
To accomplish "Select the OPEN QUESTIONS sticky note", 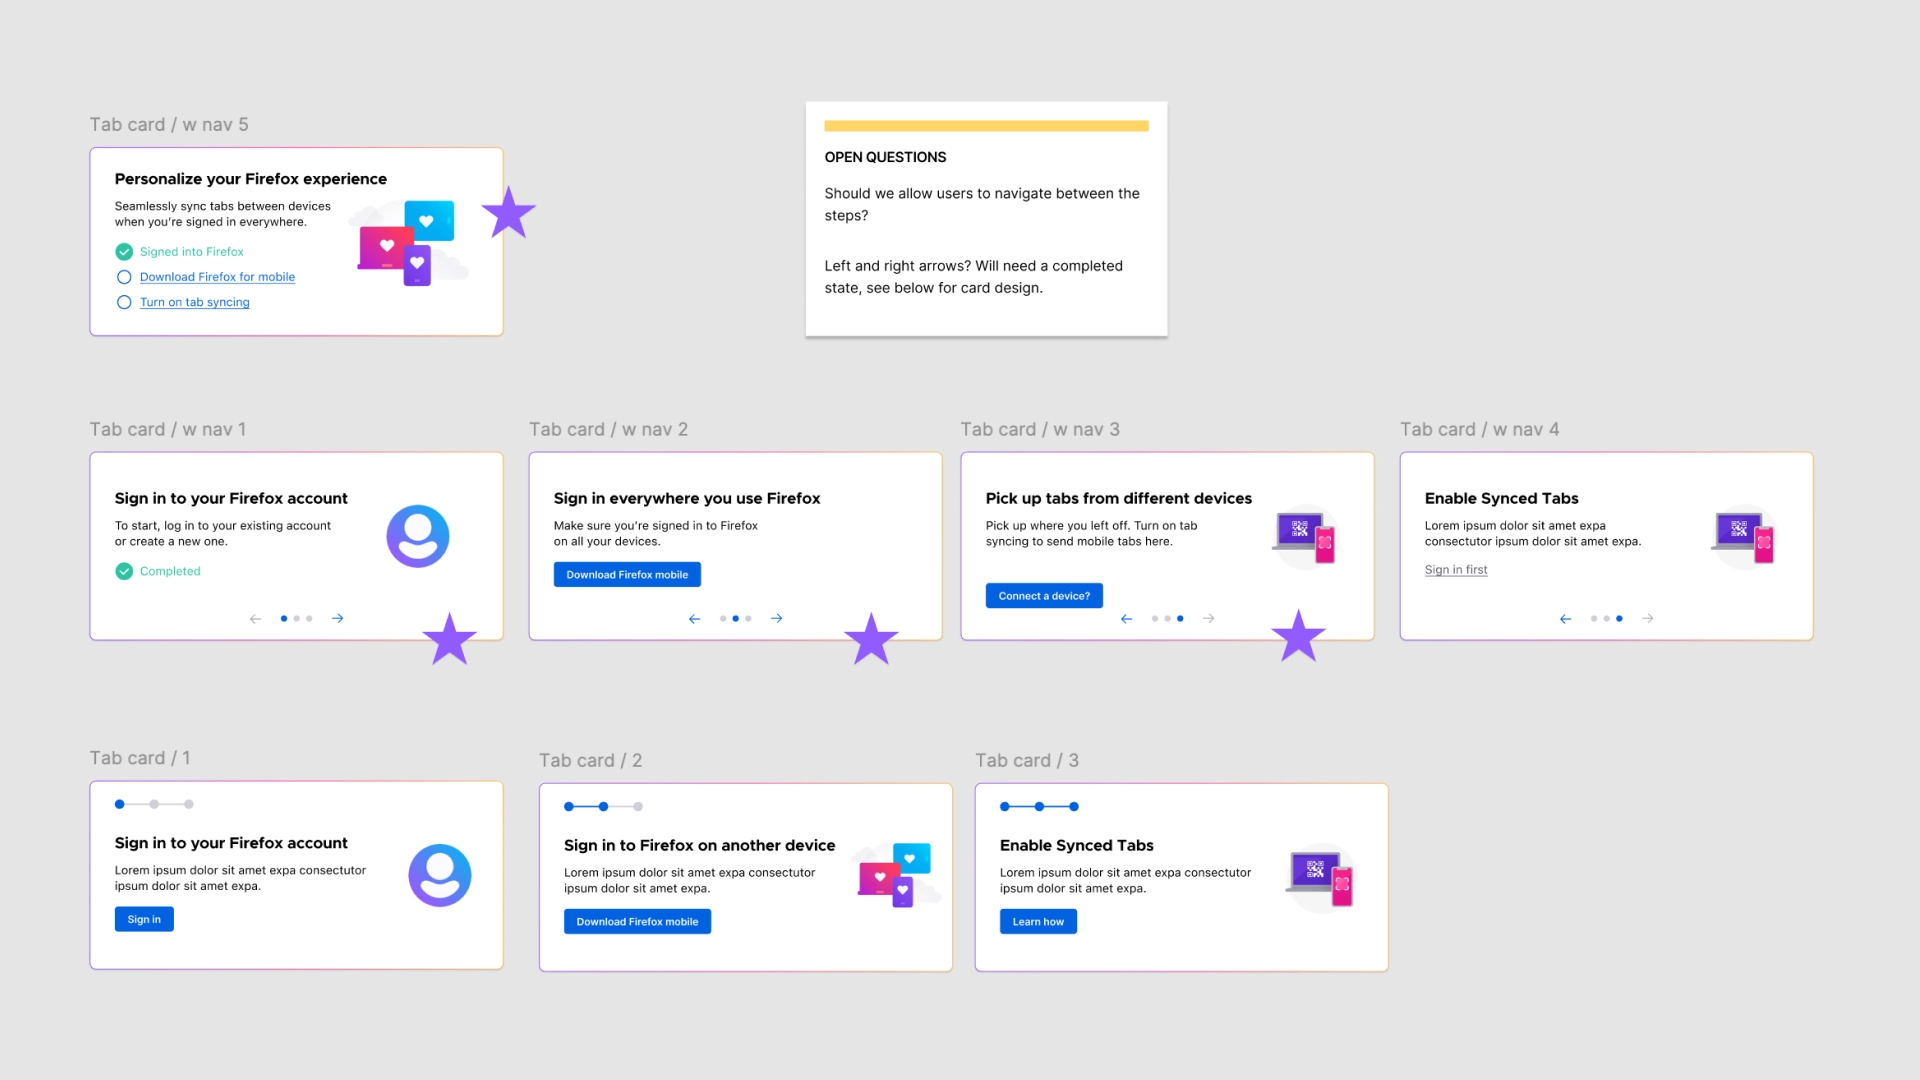I will click(x=986, y=220).
